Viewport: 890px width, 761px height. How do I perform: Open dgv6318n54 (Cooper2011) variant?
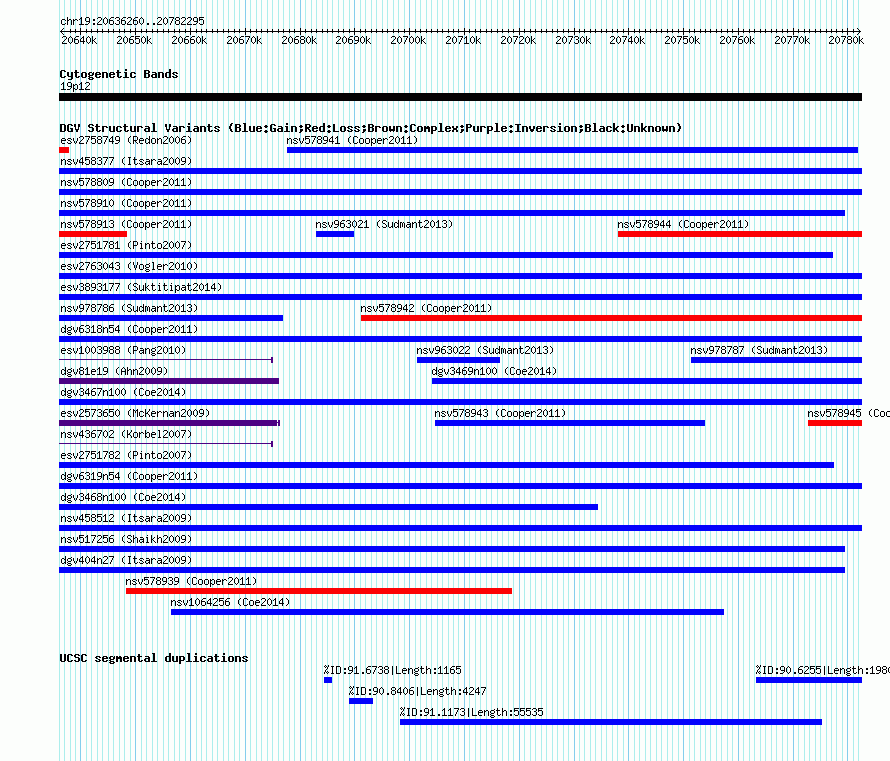click(460, 339)
